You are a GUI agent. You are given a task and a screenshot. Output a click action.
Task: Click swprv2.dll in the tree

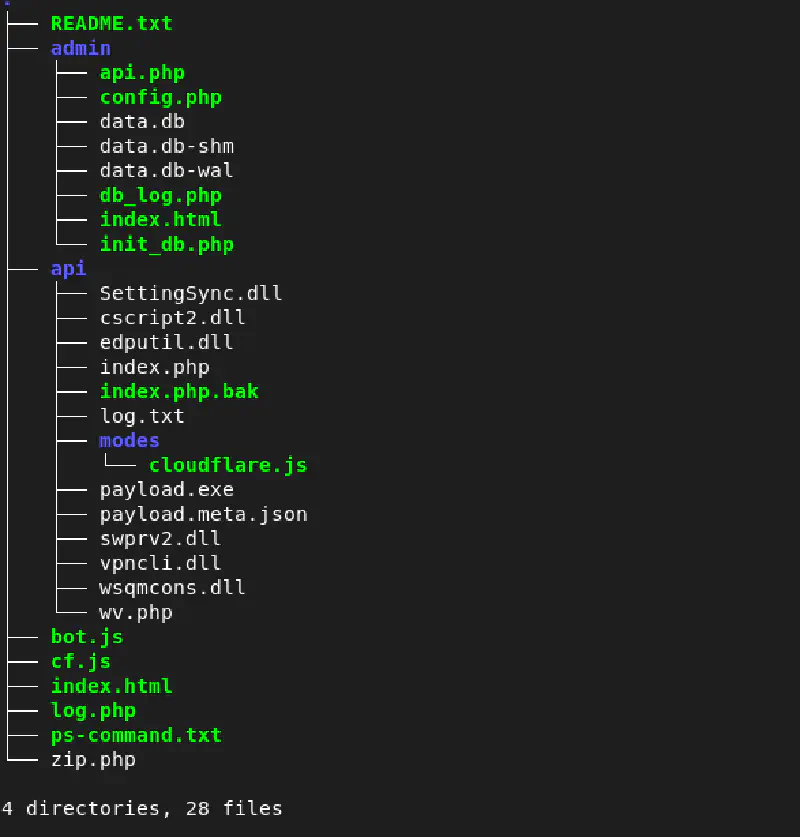160,539
